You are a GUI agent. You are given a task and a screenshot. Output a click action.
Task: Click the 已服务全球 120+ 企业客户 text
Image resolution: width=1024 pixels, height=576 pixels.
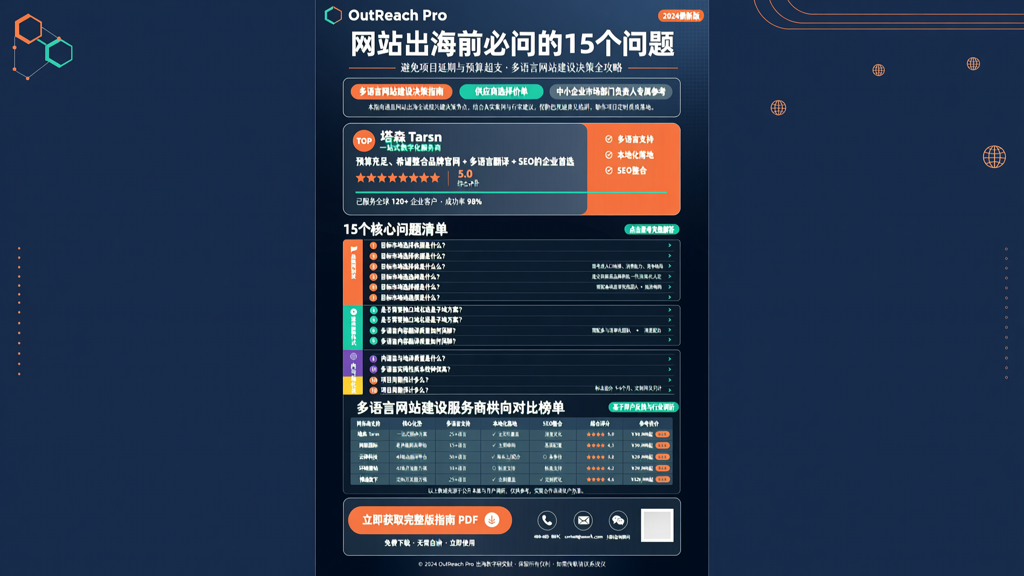pyautogui.click(x=396, y=201)
